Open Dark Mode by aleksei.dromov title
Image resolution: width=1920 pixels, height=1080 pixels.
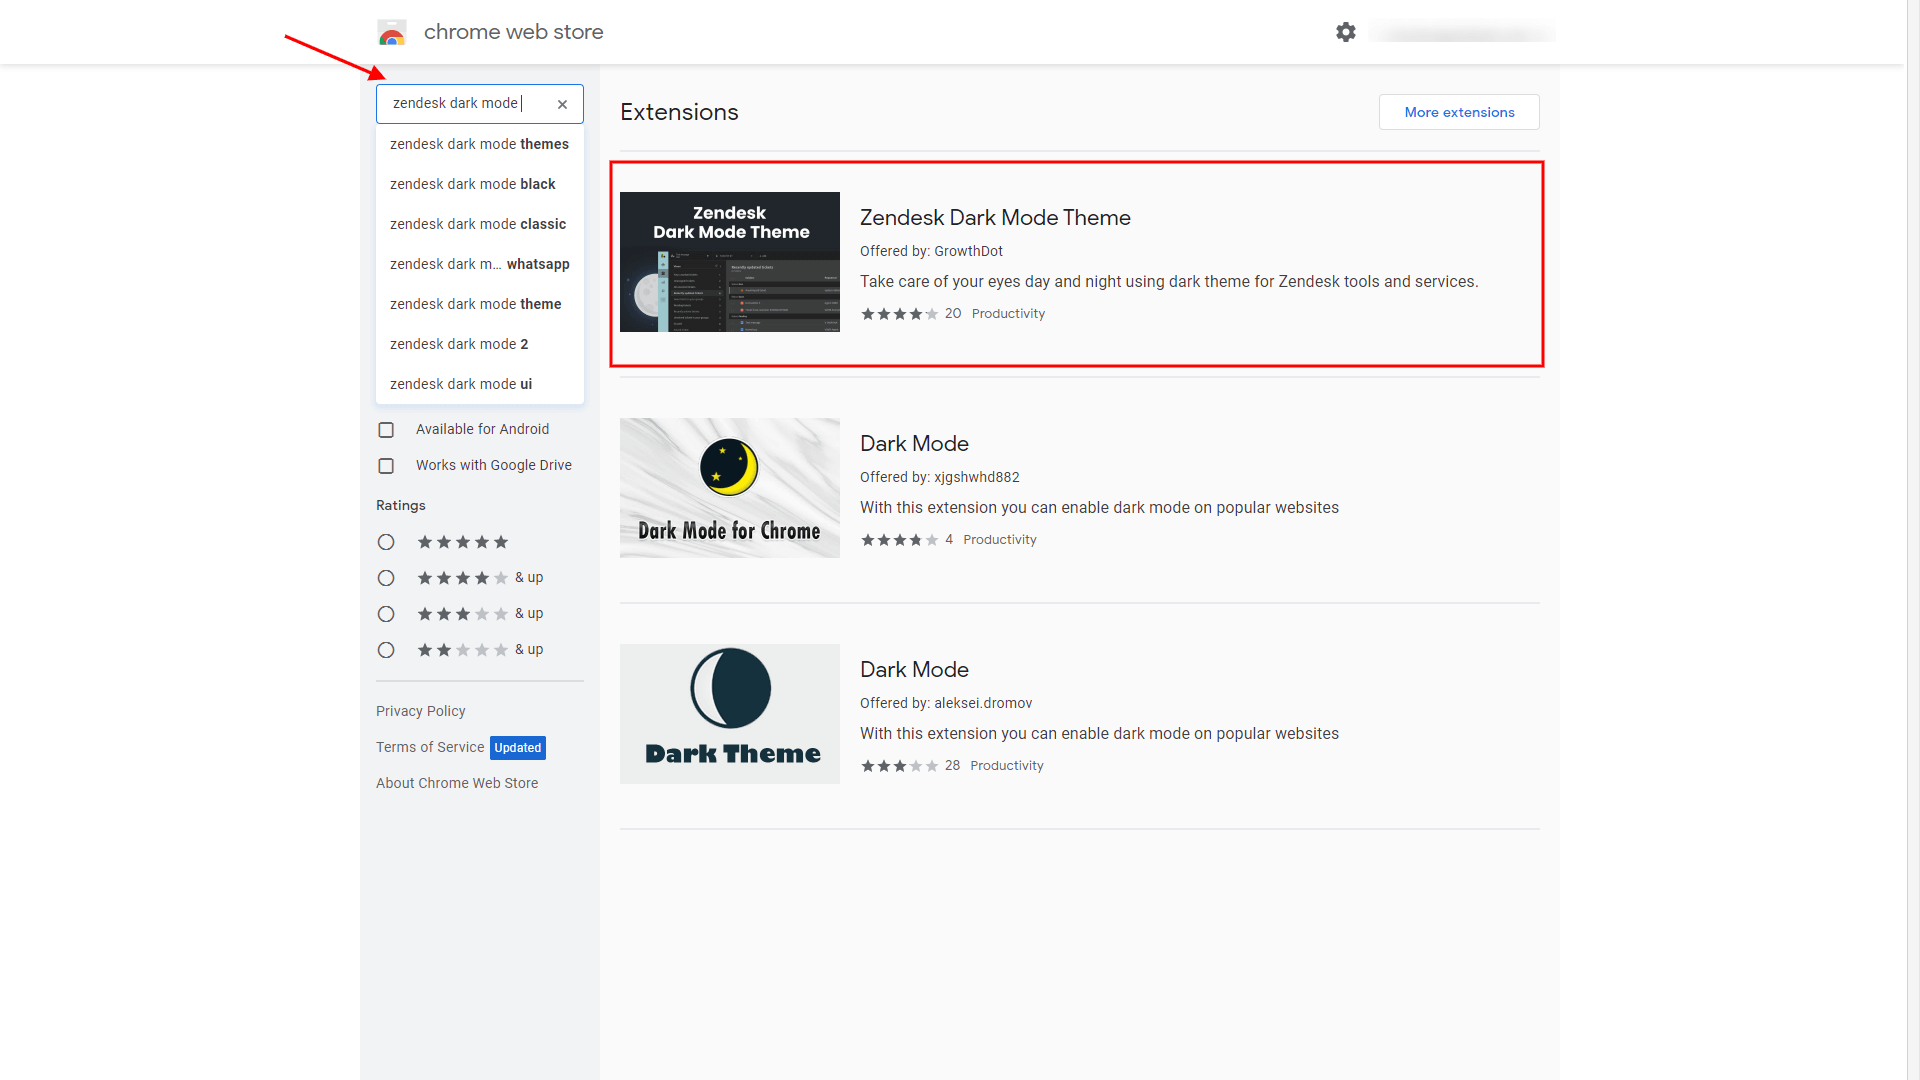(x=914, y=670)
